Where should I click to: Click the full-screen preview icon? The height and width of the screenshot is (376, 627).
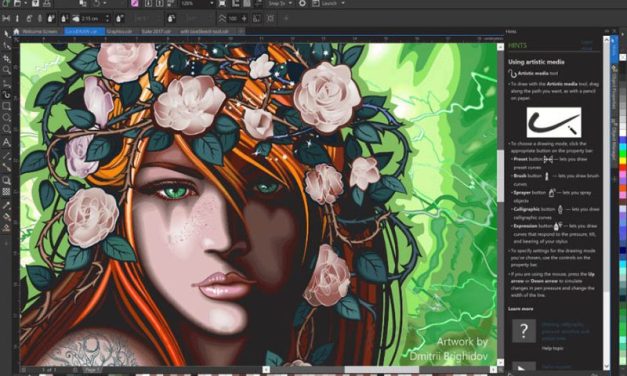coord(222,3)
